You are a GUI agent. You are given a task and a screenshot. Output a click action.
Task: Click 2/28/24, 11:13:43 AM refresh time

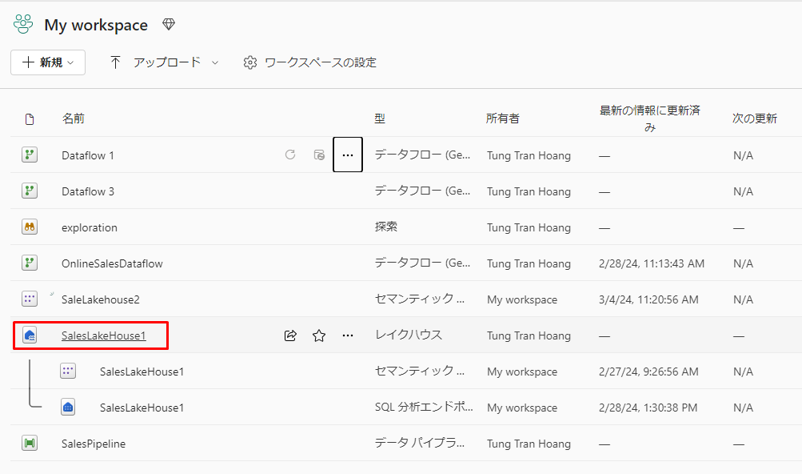tap(652, 263)
